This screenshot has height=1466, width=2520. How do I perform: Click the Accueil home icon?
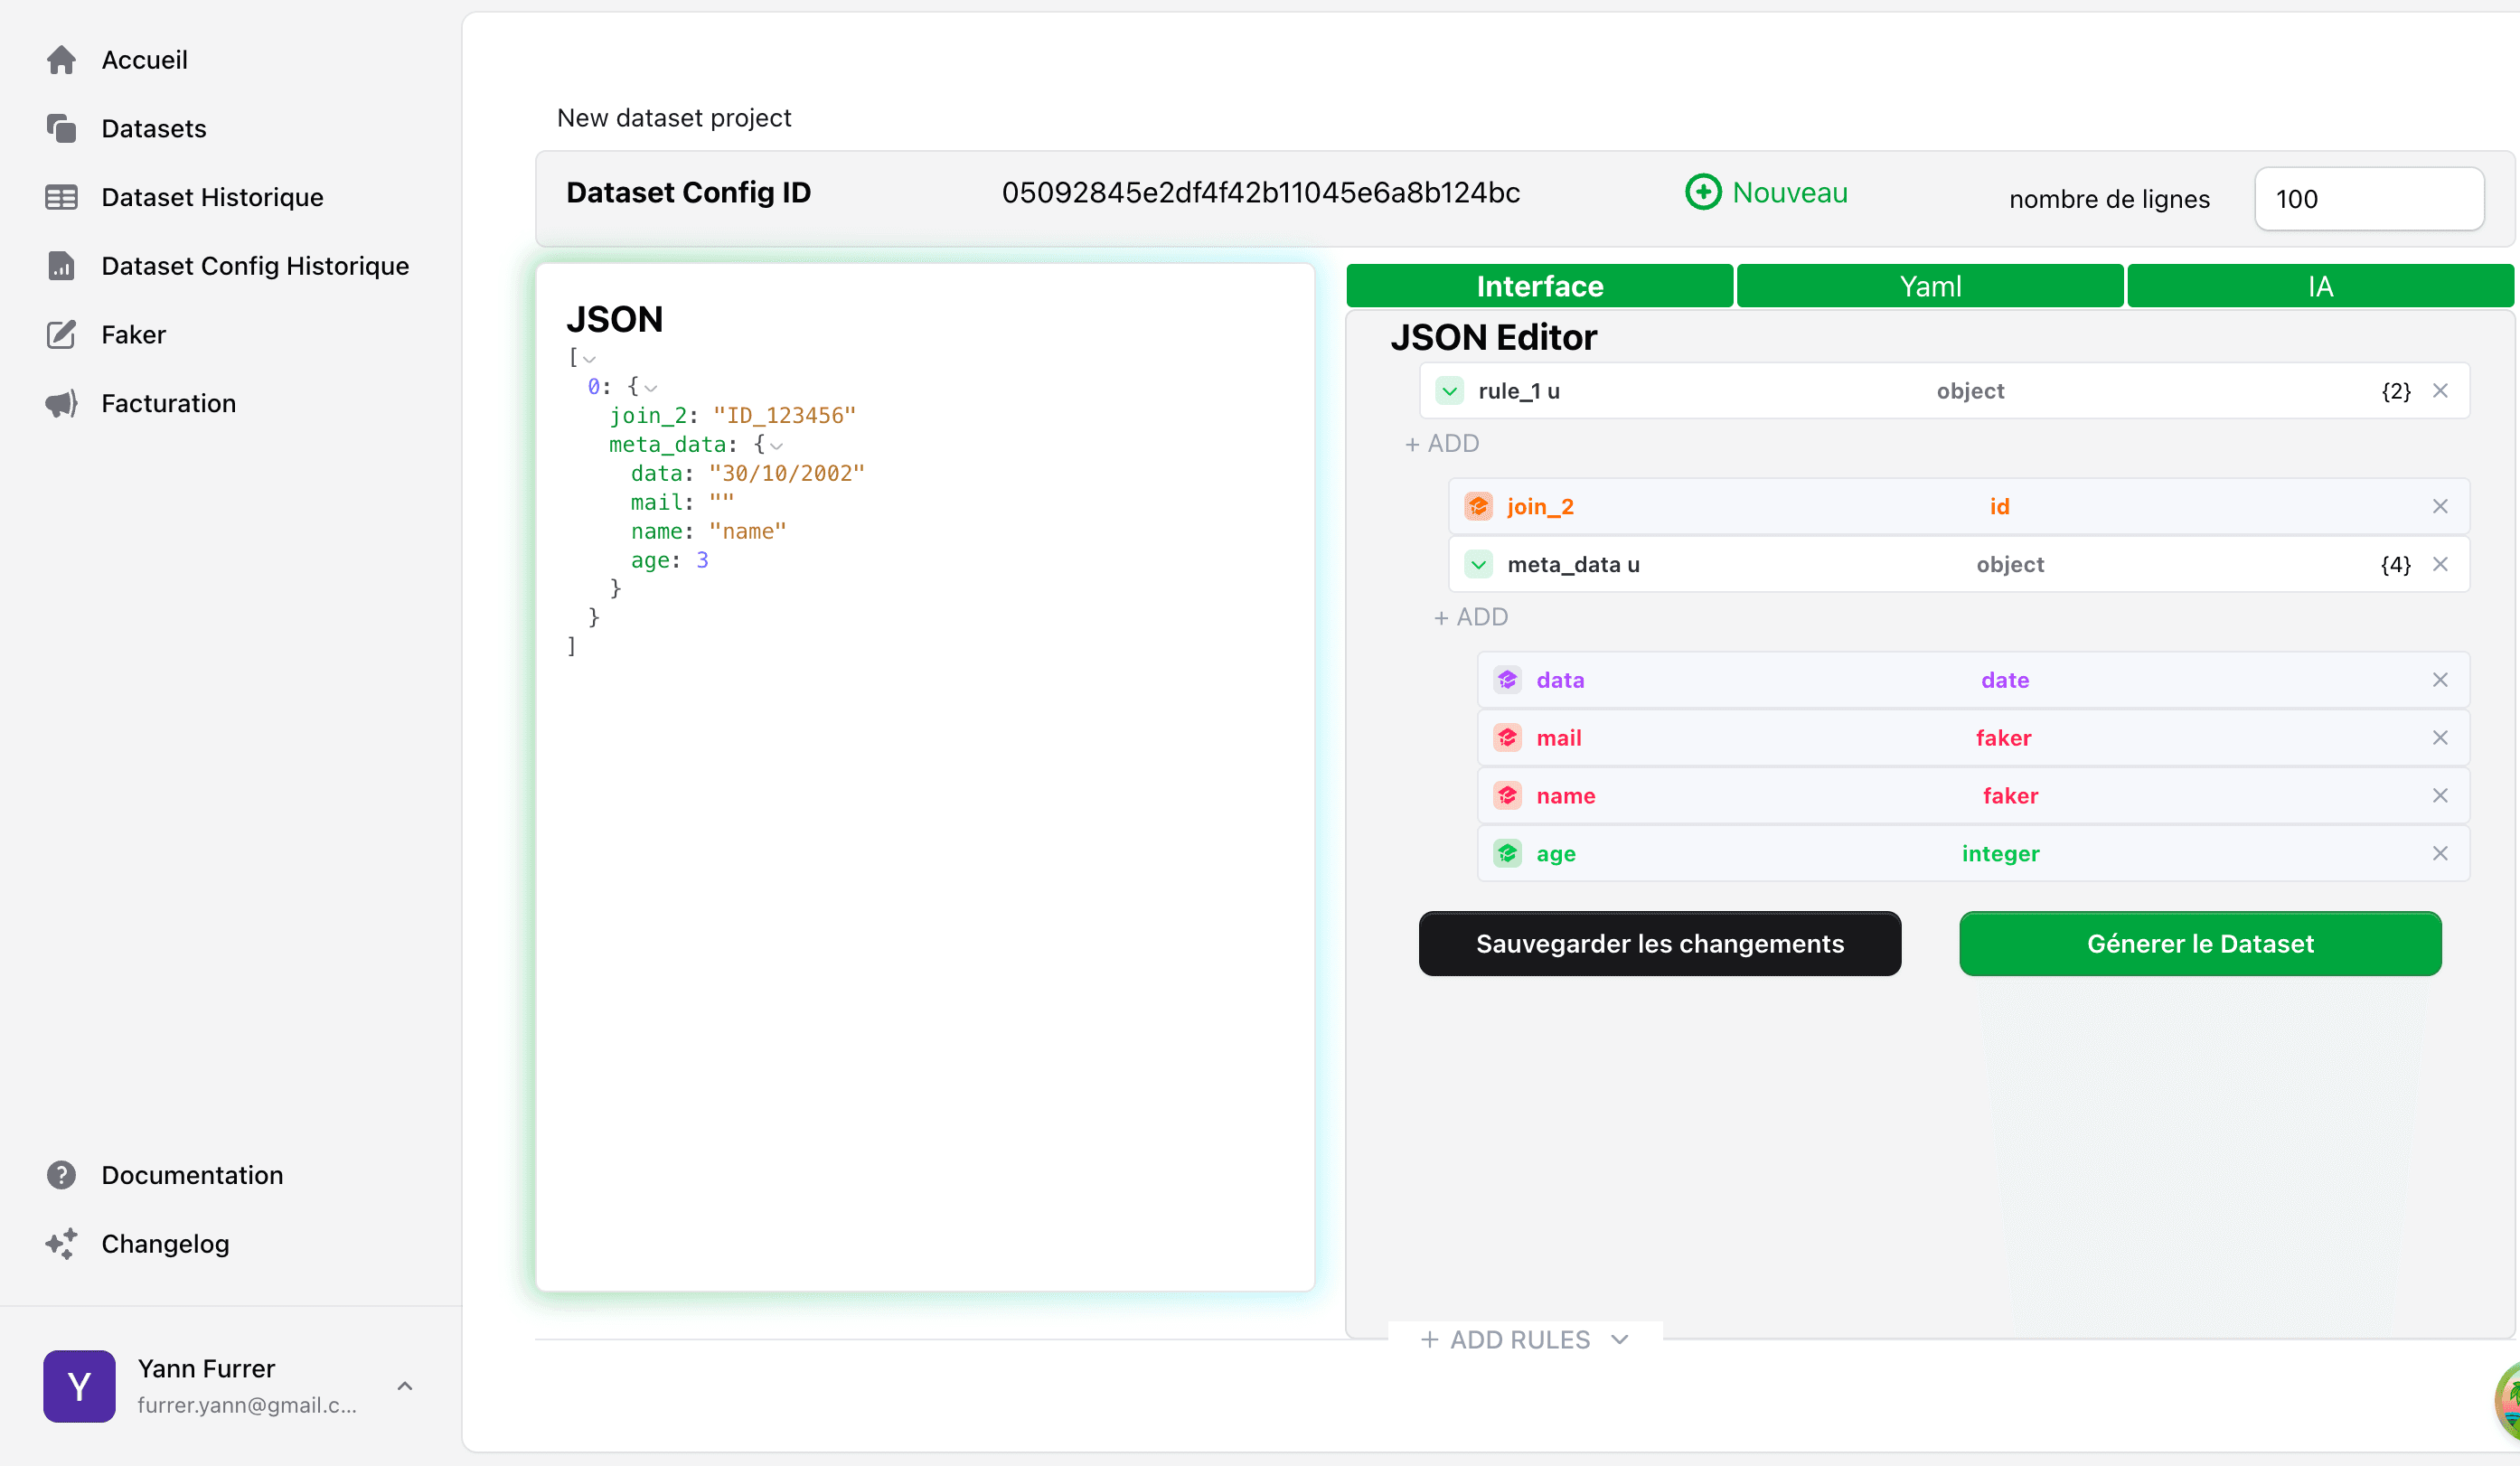pos(61,60)
